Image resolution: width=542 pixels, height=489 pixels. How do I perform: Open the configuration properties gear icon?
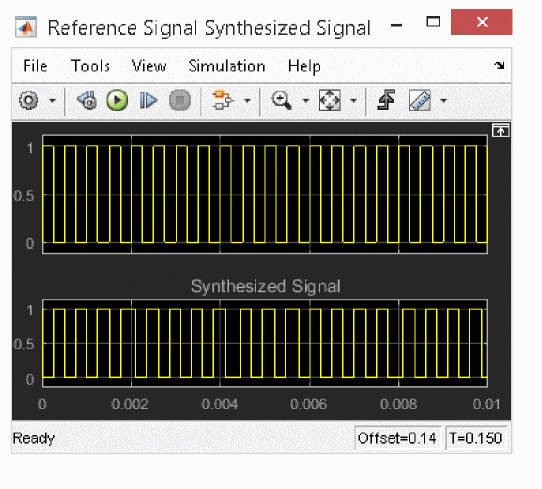point(28,101)
